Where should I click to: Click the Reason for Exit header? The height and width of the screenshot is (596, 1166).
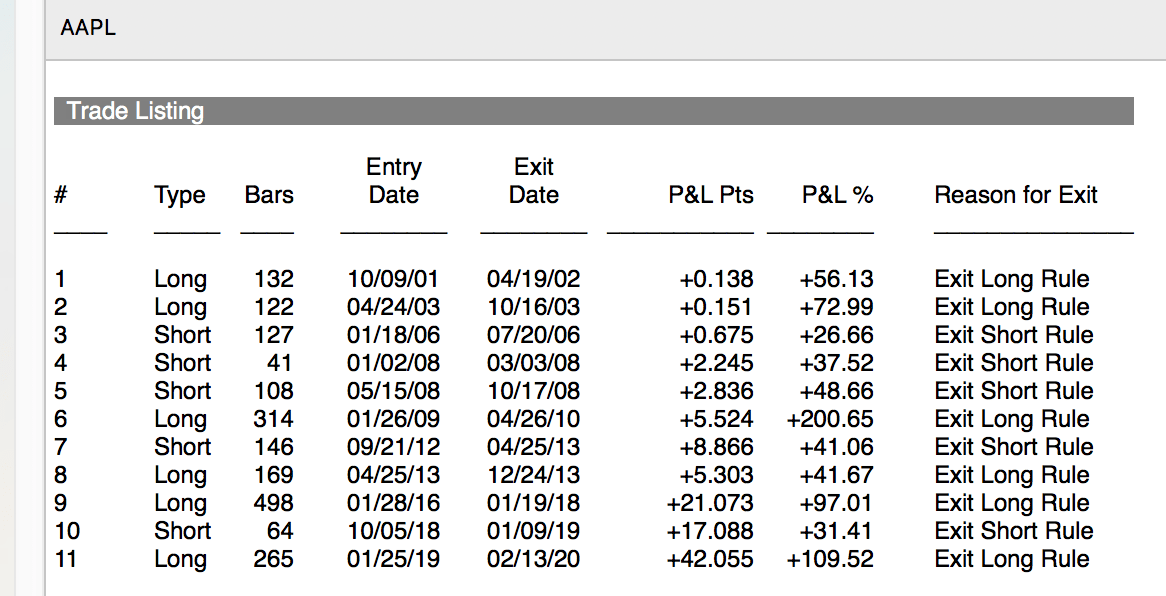(x=1015, y=195)
